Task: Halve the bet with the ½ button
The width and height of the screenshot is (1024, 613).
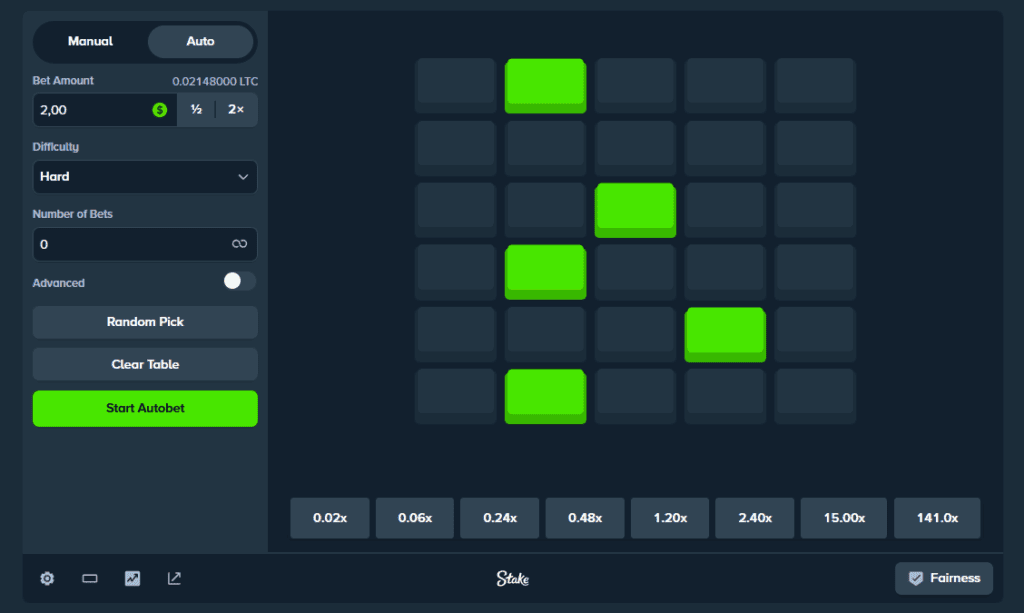Action: 196,110
